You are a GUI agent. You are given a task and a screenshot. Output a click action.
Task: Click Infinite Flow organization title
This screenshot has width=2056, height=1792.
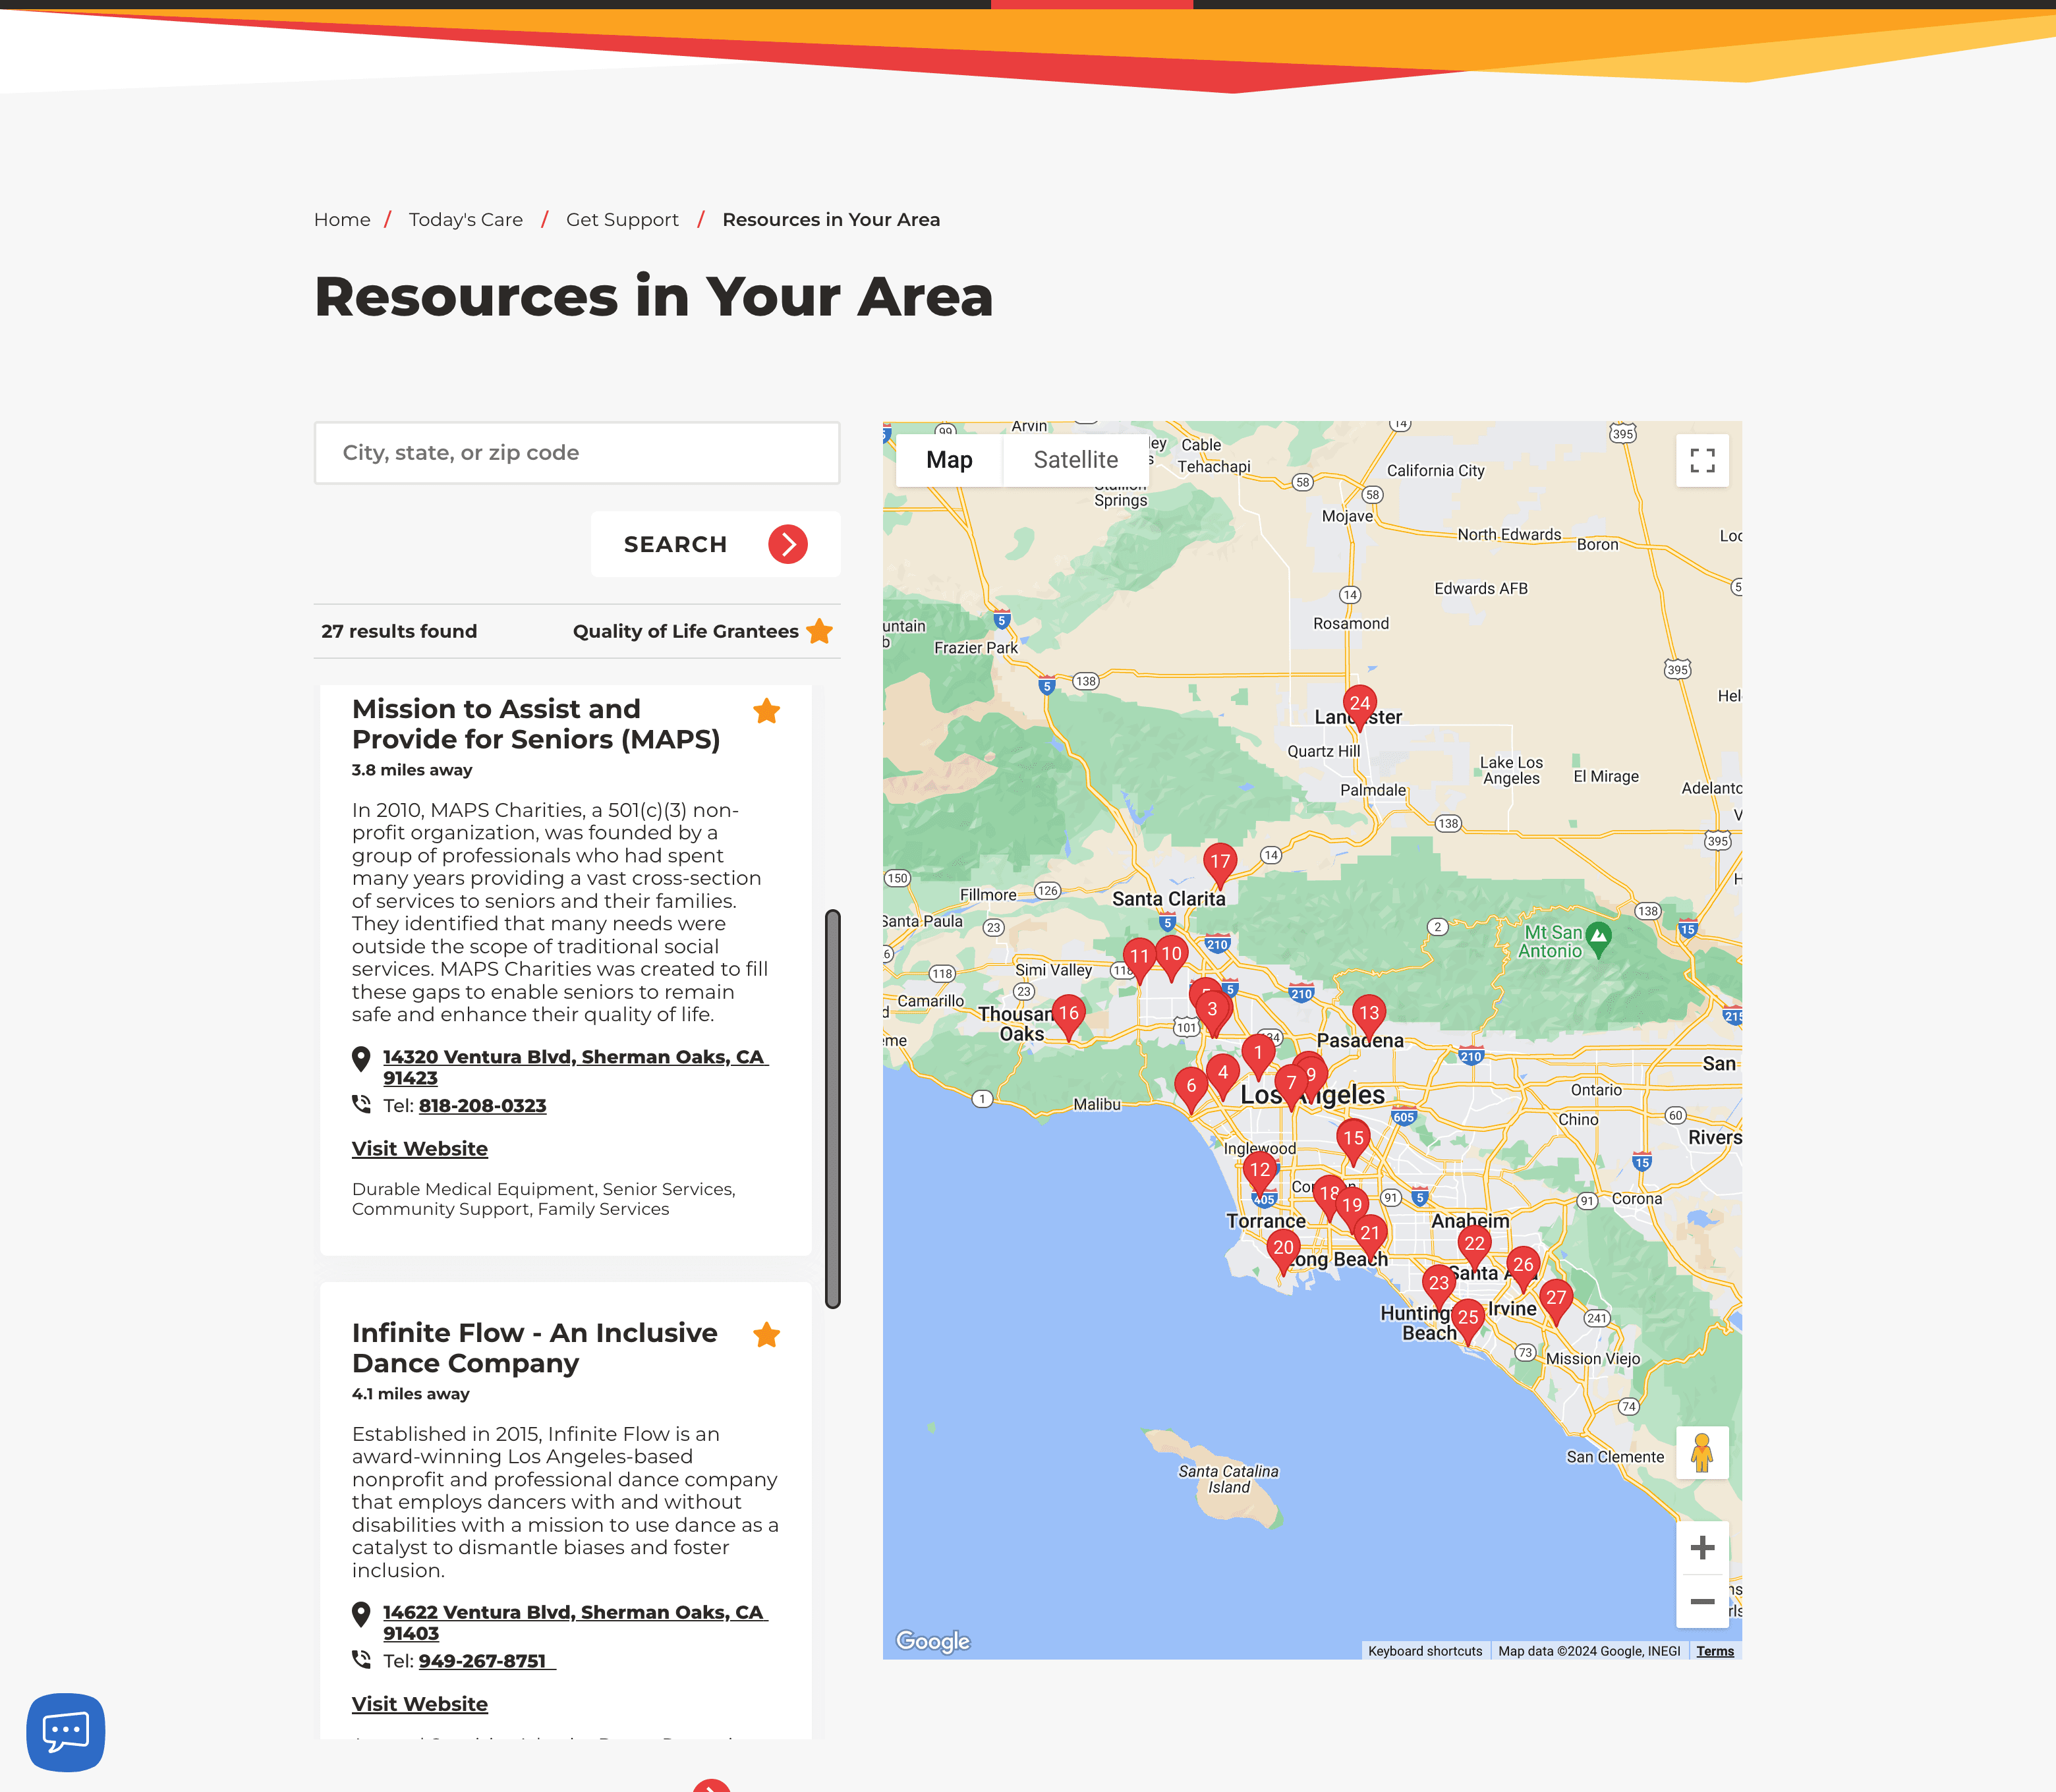pos(535,1347)
